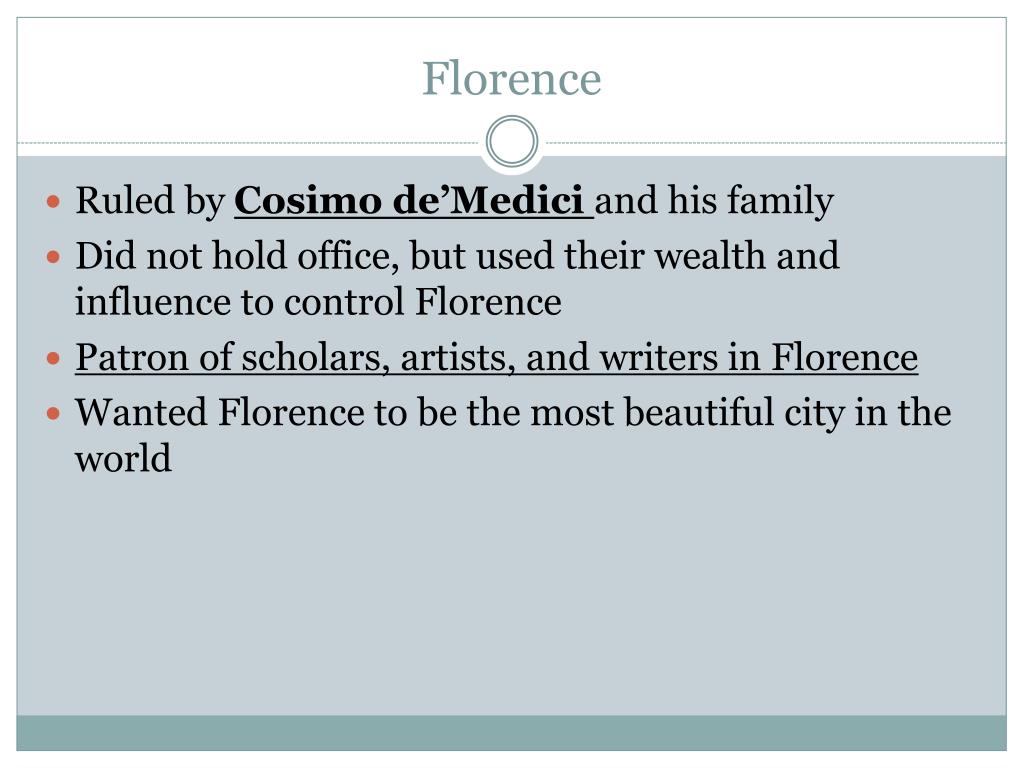1024x768 pixels.
Task: Click the empty gray area below the bullets
Action: [511, 594]
